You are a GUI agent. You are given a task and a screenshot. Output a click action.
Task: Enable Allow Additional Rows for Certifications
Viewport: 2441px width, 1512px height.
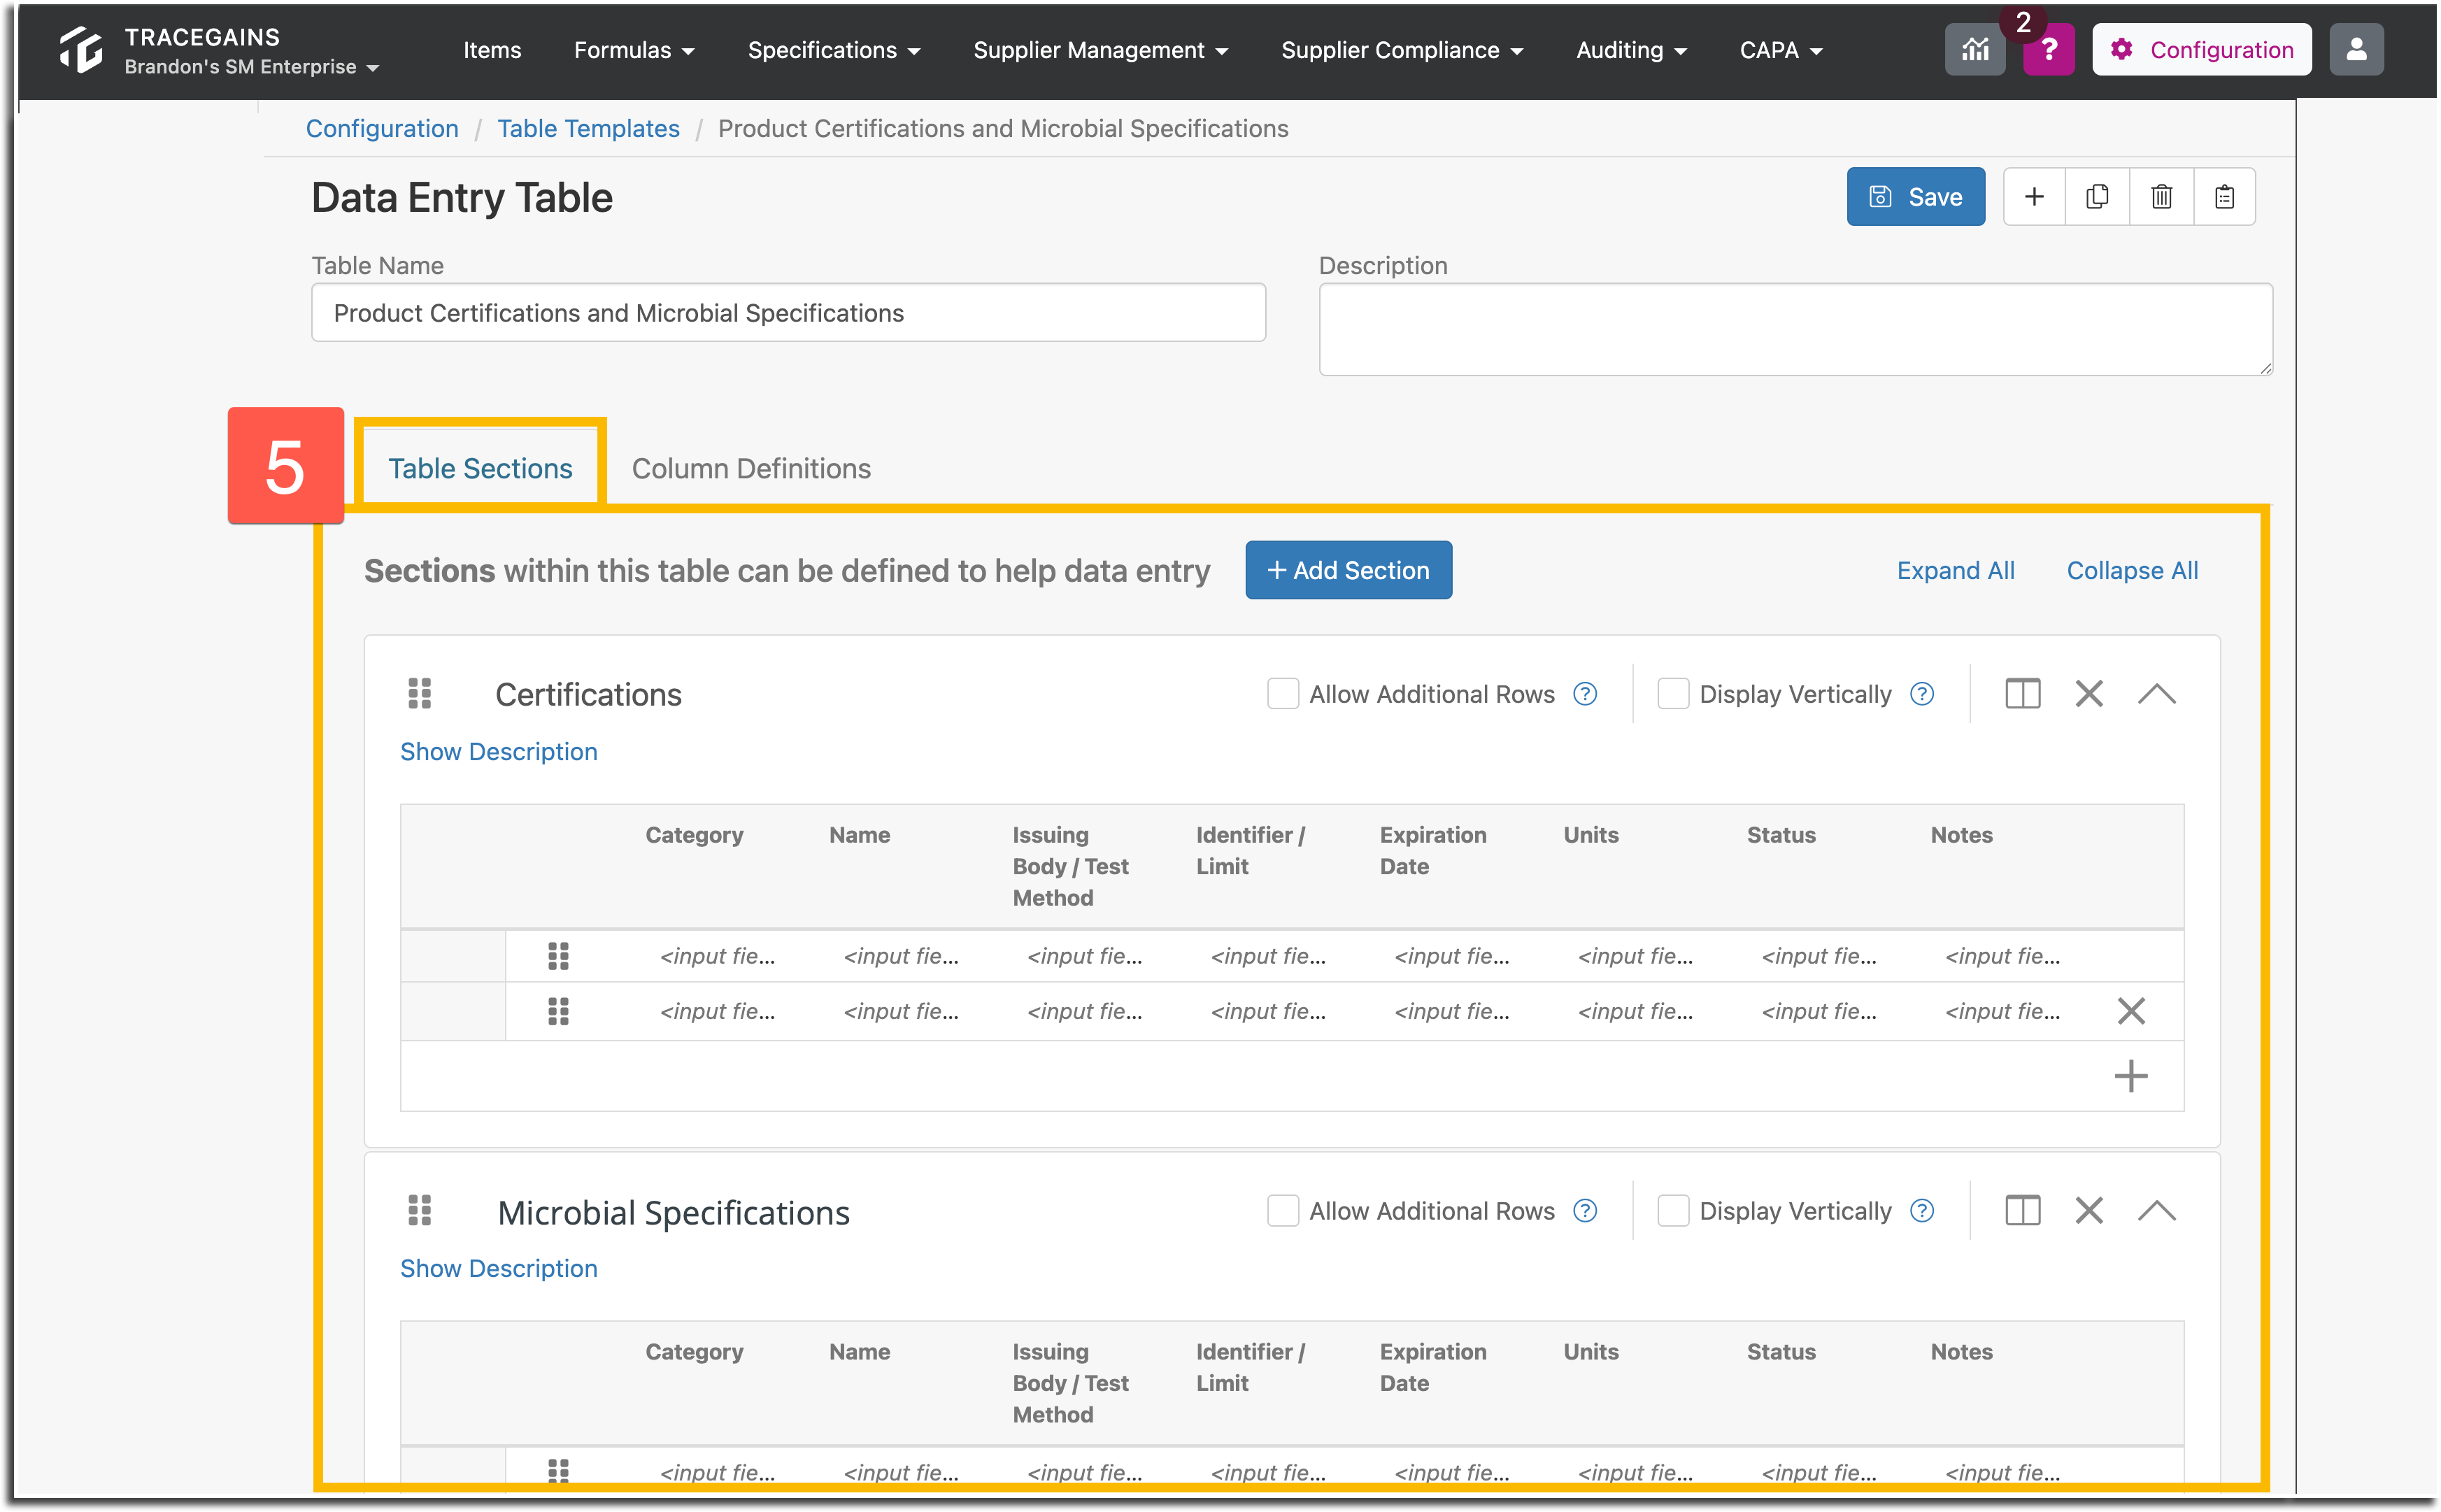1283,694
